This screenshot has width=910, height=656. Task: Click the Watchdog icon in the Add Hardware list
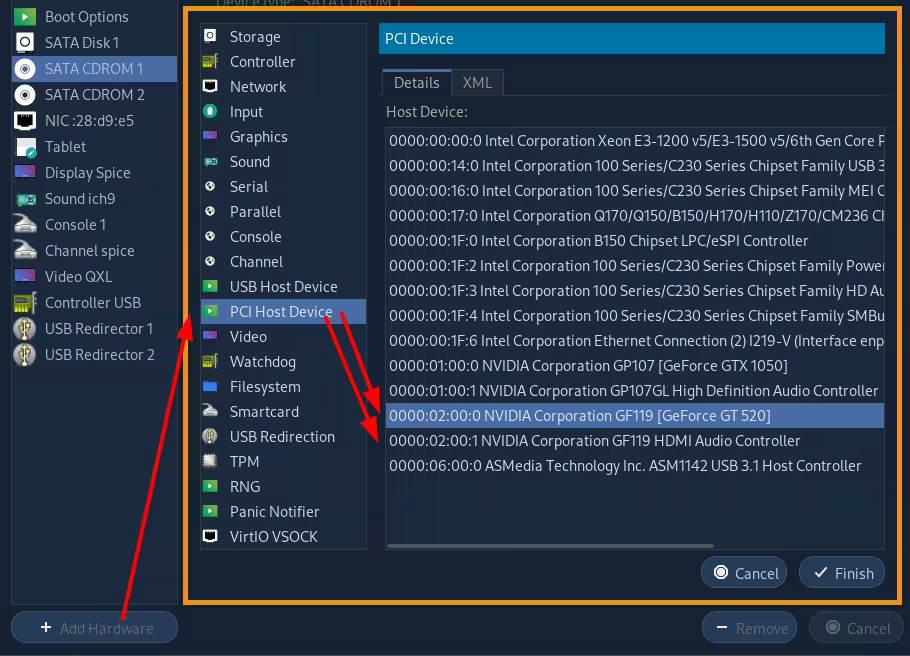210,361
